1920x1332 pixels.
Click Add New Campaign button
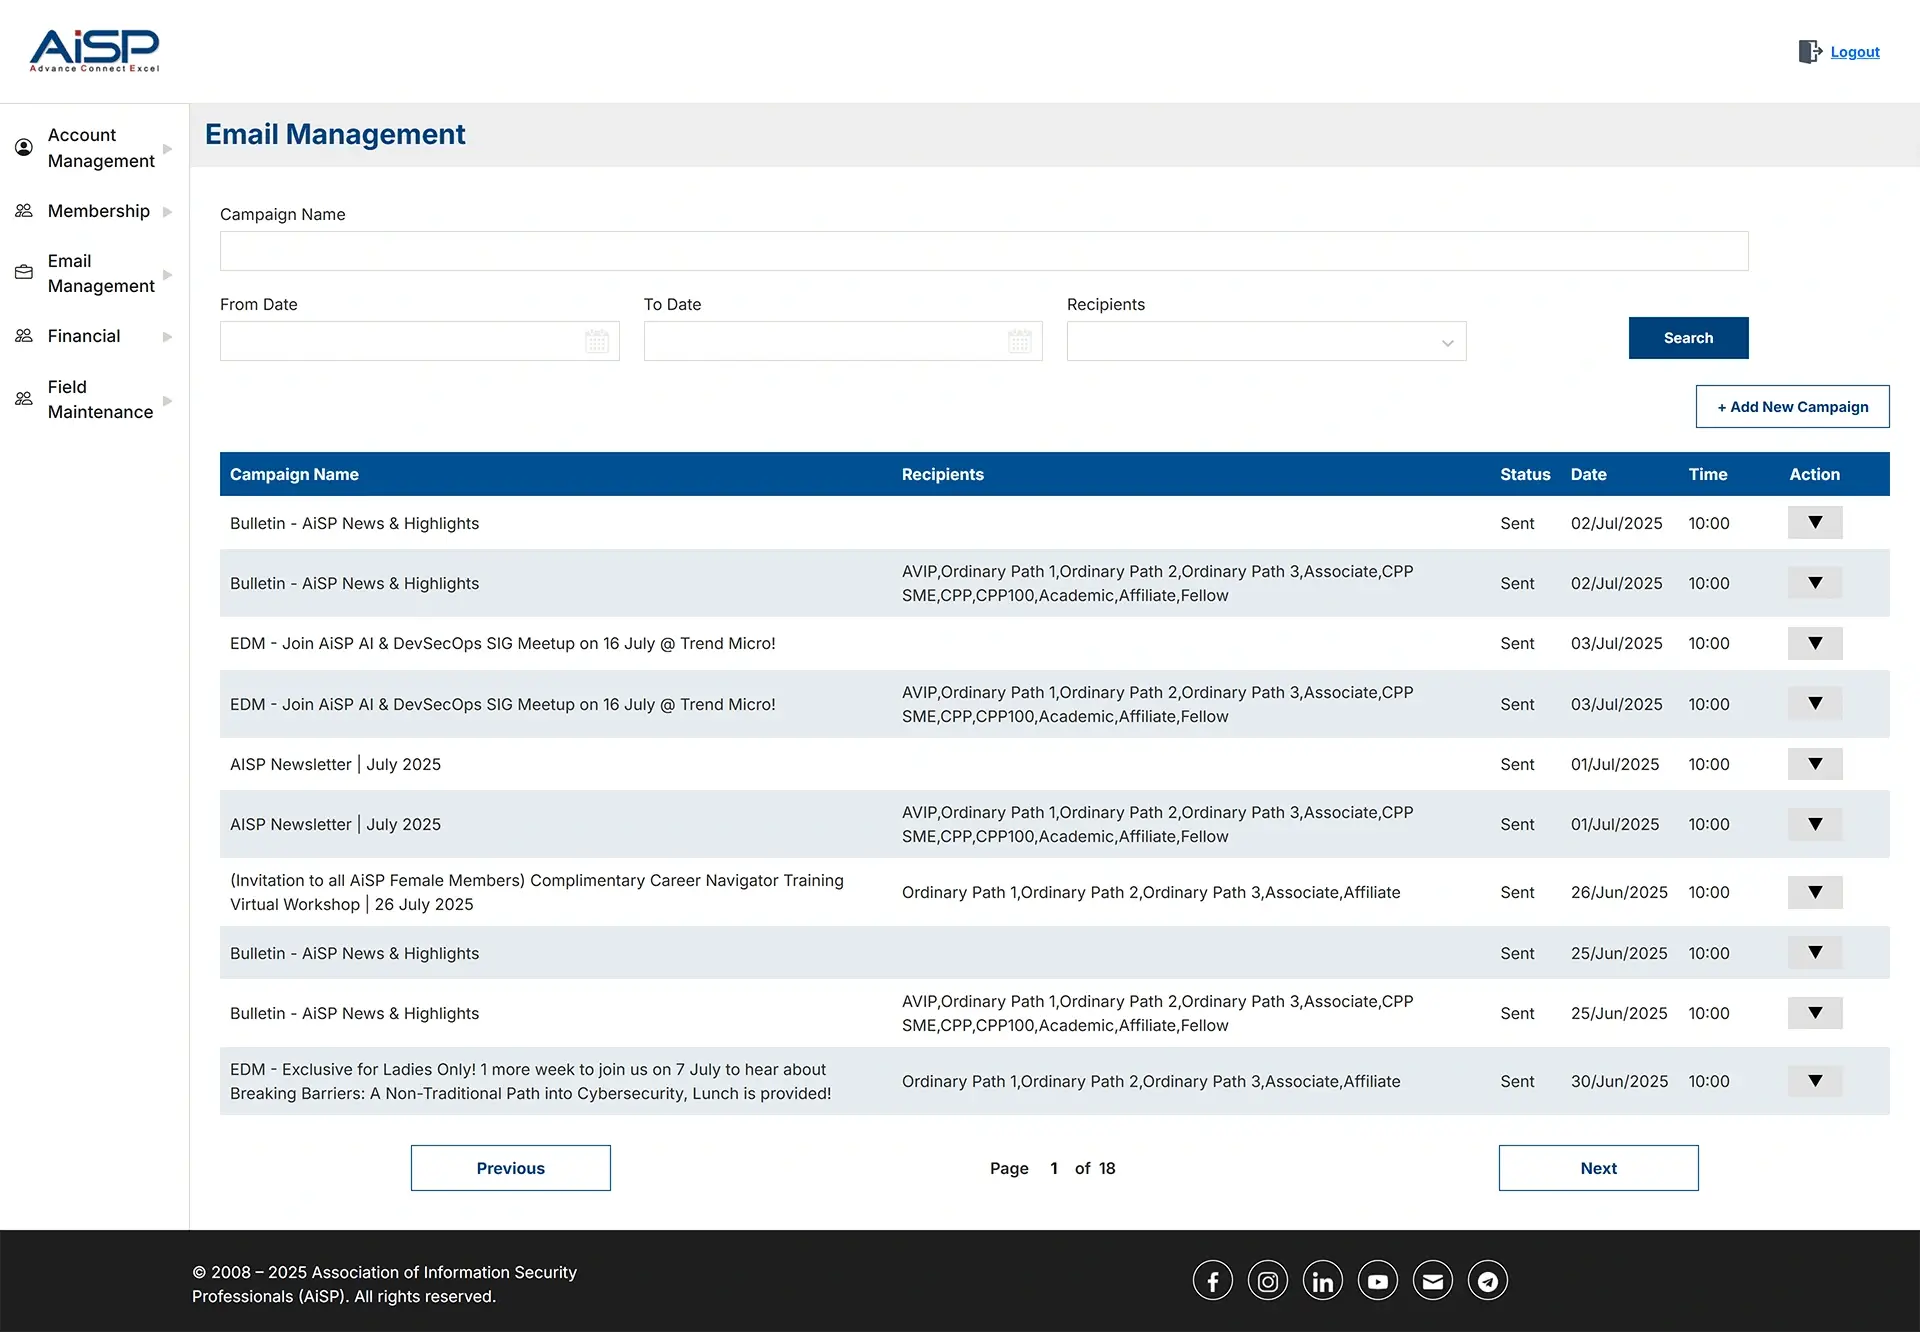coord(1792,407)
